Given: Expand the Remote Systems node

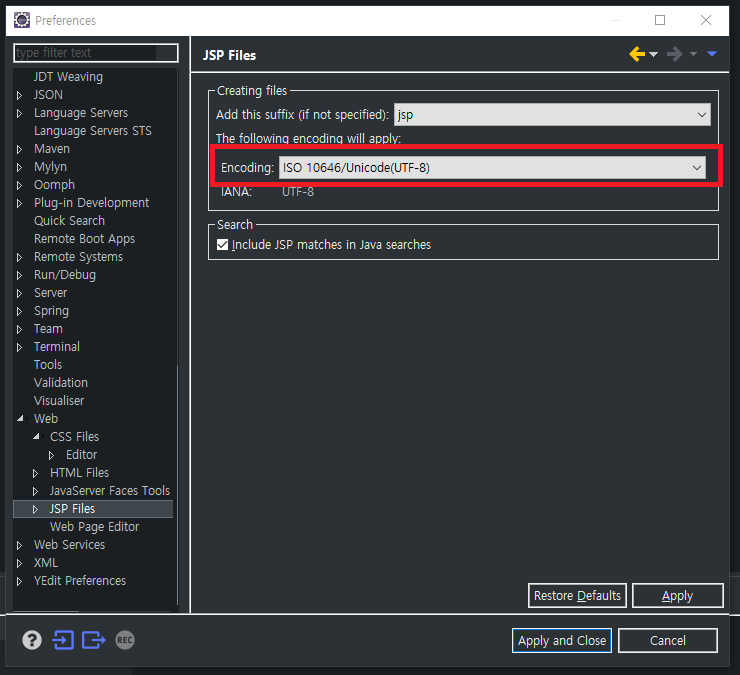Looking at the screenshot, I should click(x=19, y=257).
